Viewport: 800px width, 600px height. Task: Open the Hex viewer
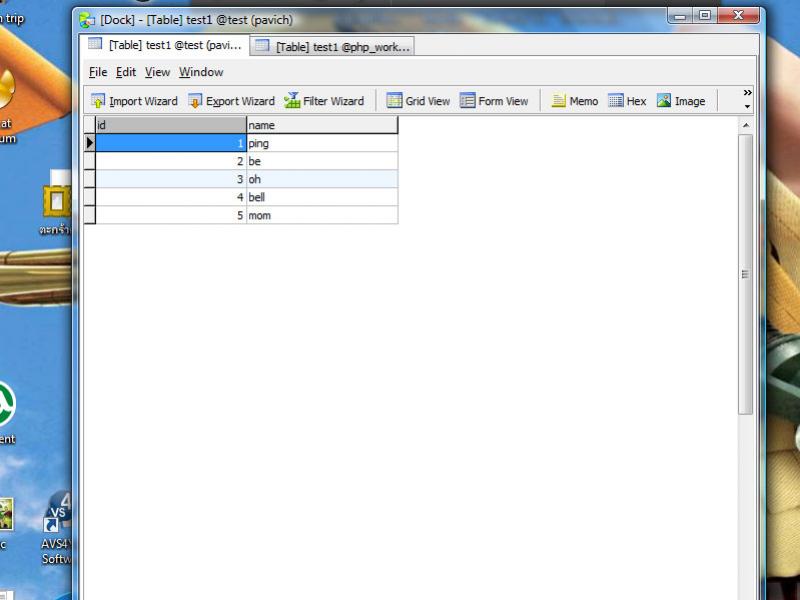click(627, 101)
